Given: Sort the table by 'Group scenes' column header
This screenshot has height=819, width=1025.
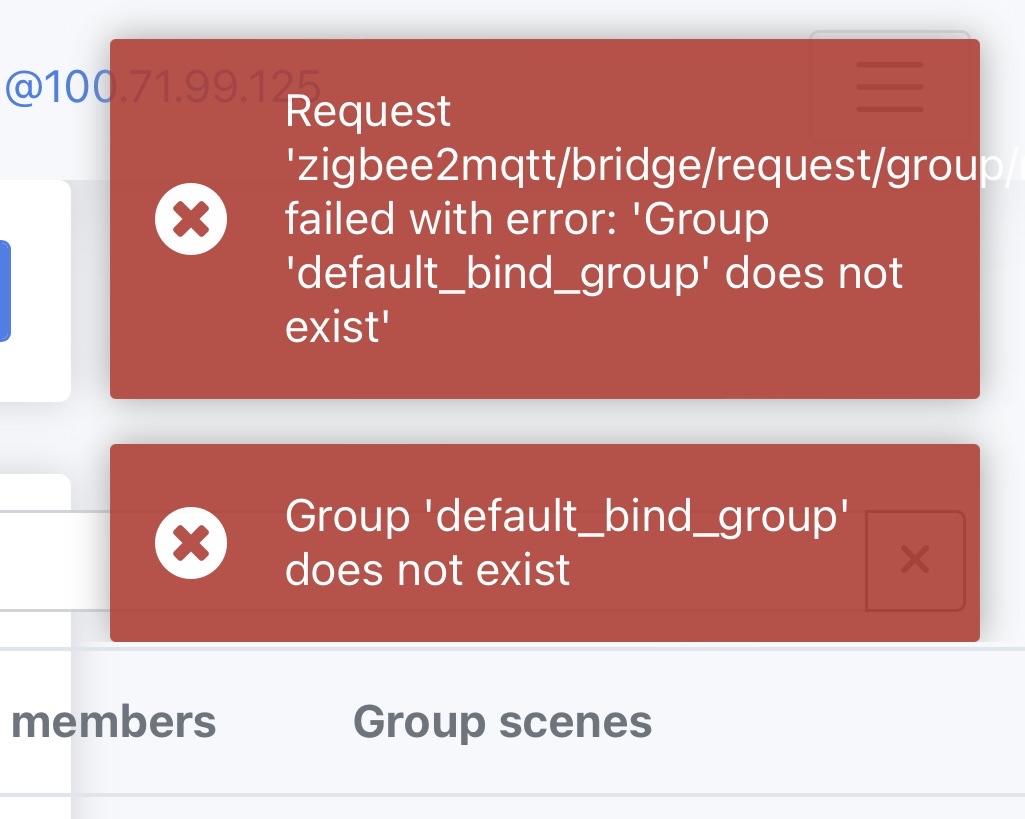Looking at the screenshot, I should (503, 720).
